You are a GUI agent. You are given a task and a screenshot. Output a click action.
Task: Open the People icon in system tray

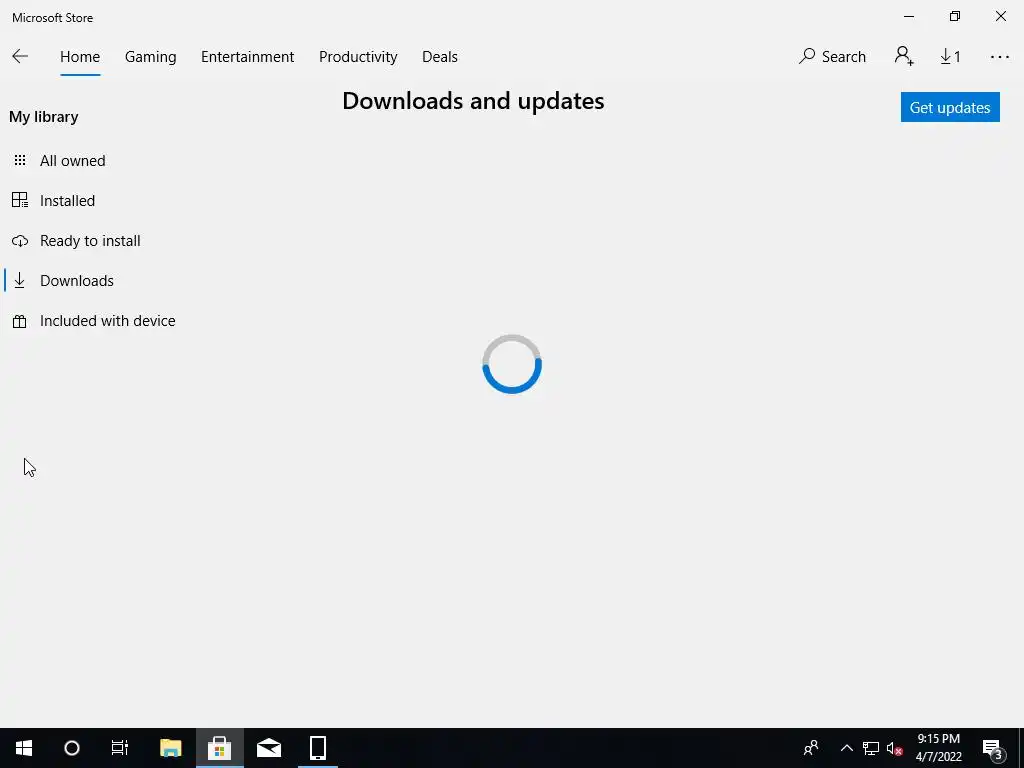click(811, 748)
